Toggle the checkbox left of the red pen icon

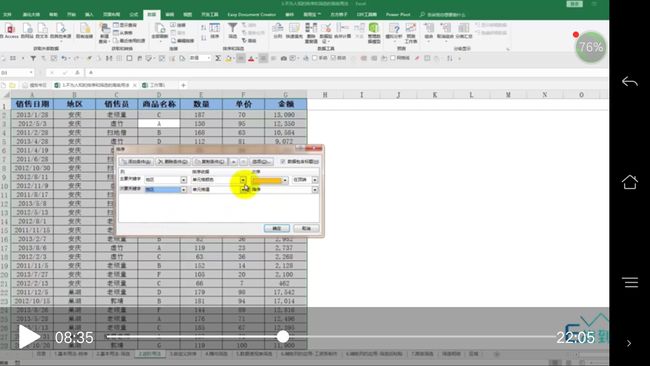(393, 58)
